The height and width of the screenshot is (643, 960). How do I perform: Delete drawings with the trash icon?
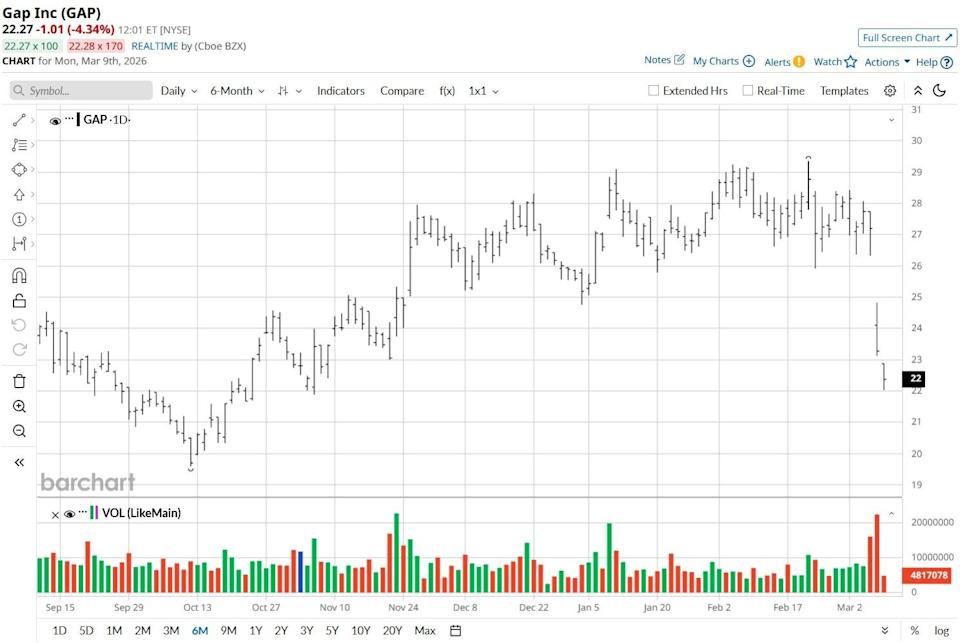(x=19, y=381)
